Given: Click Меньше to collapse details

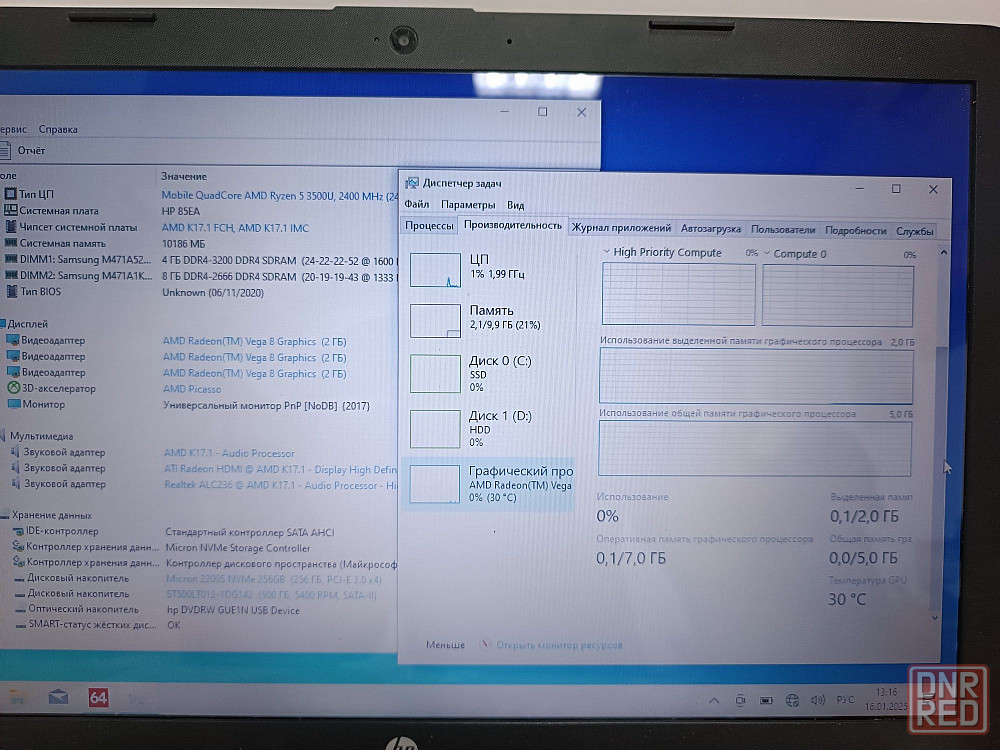Looking at the screenshot, I should tap(445, 645).
